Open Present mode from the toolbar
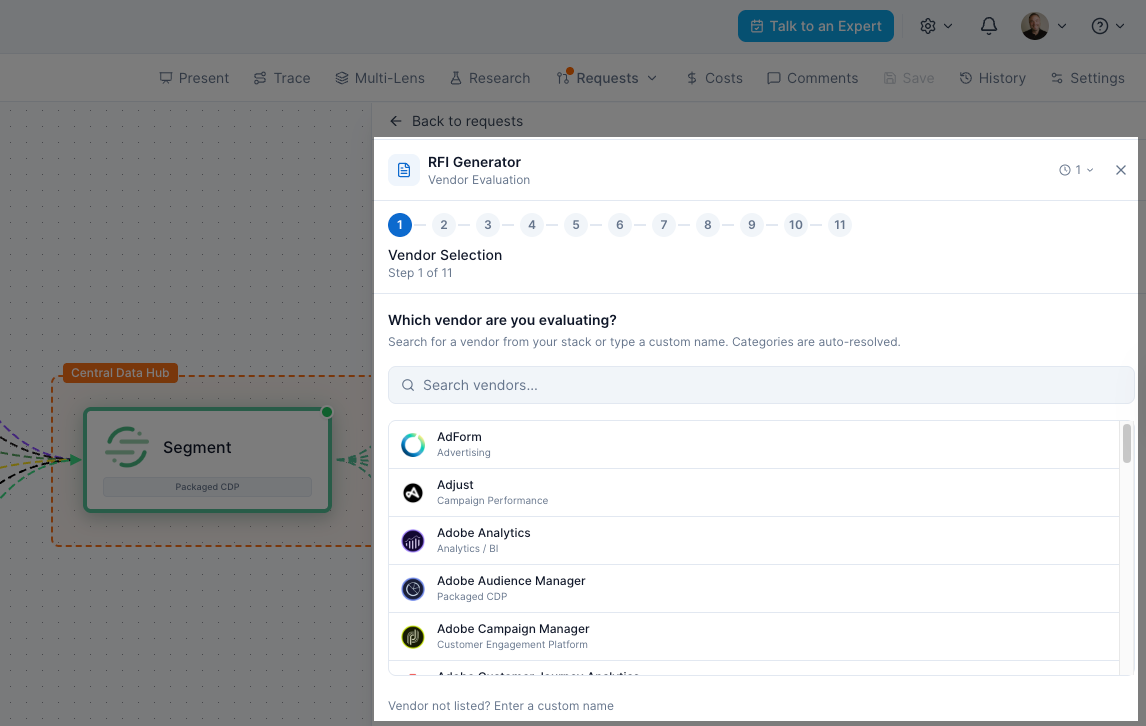 tap(194, 78)
